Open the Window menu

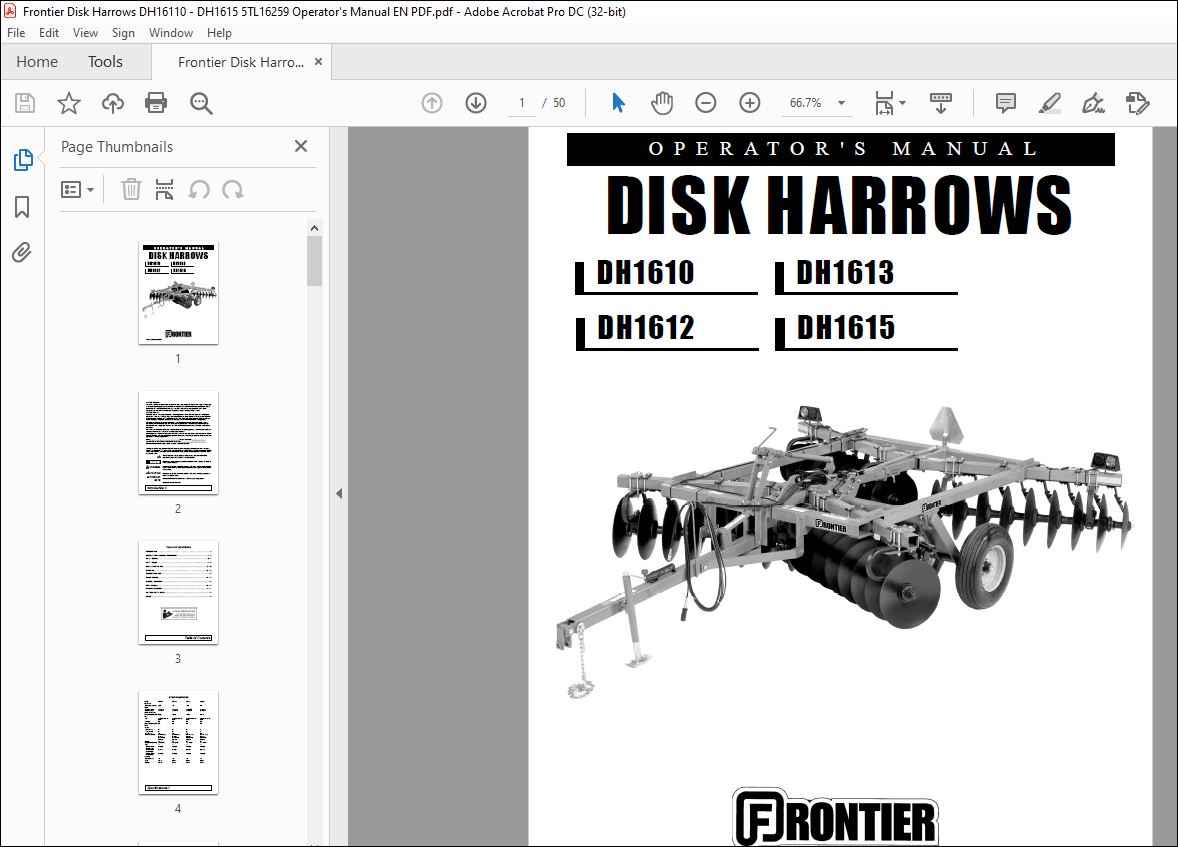(x=171, y=33)
